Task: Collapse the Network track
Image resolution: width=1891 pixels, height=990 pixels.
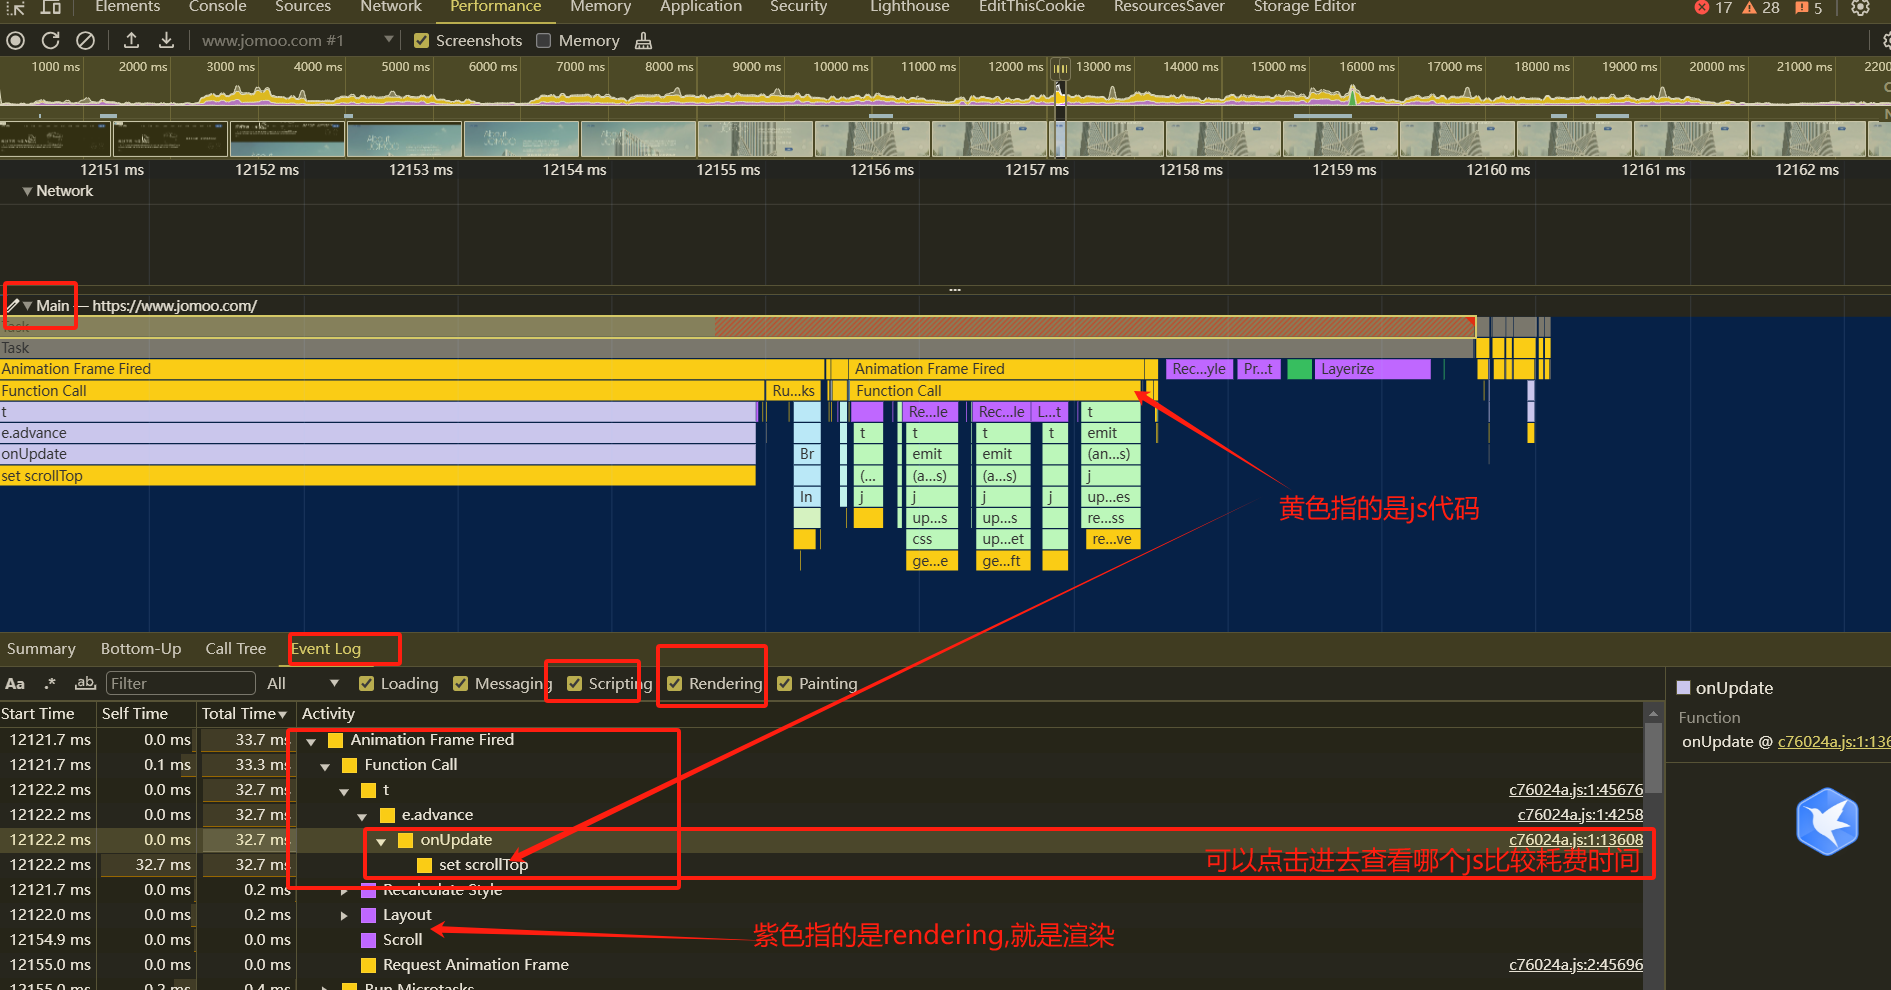Action: 27,190
